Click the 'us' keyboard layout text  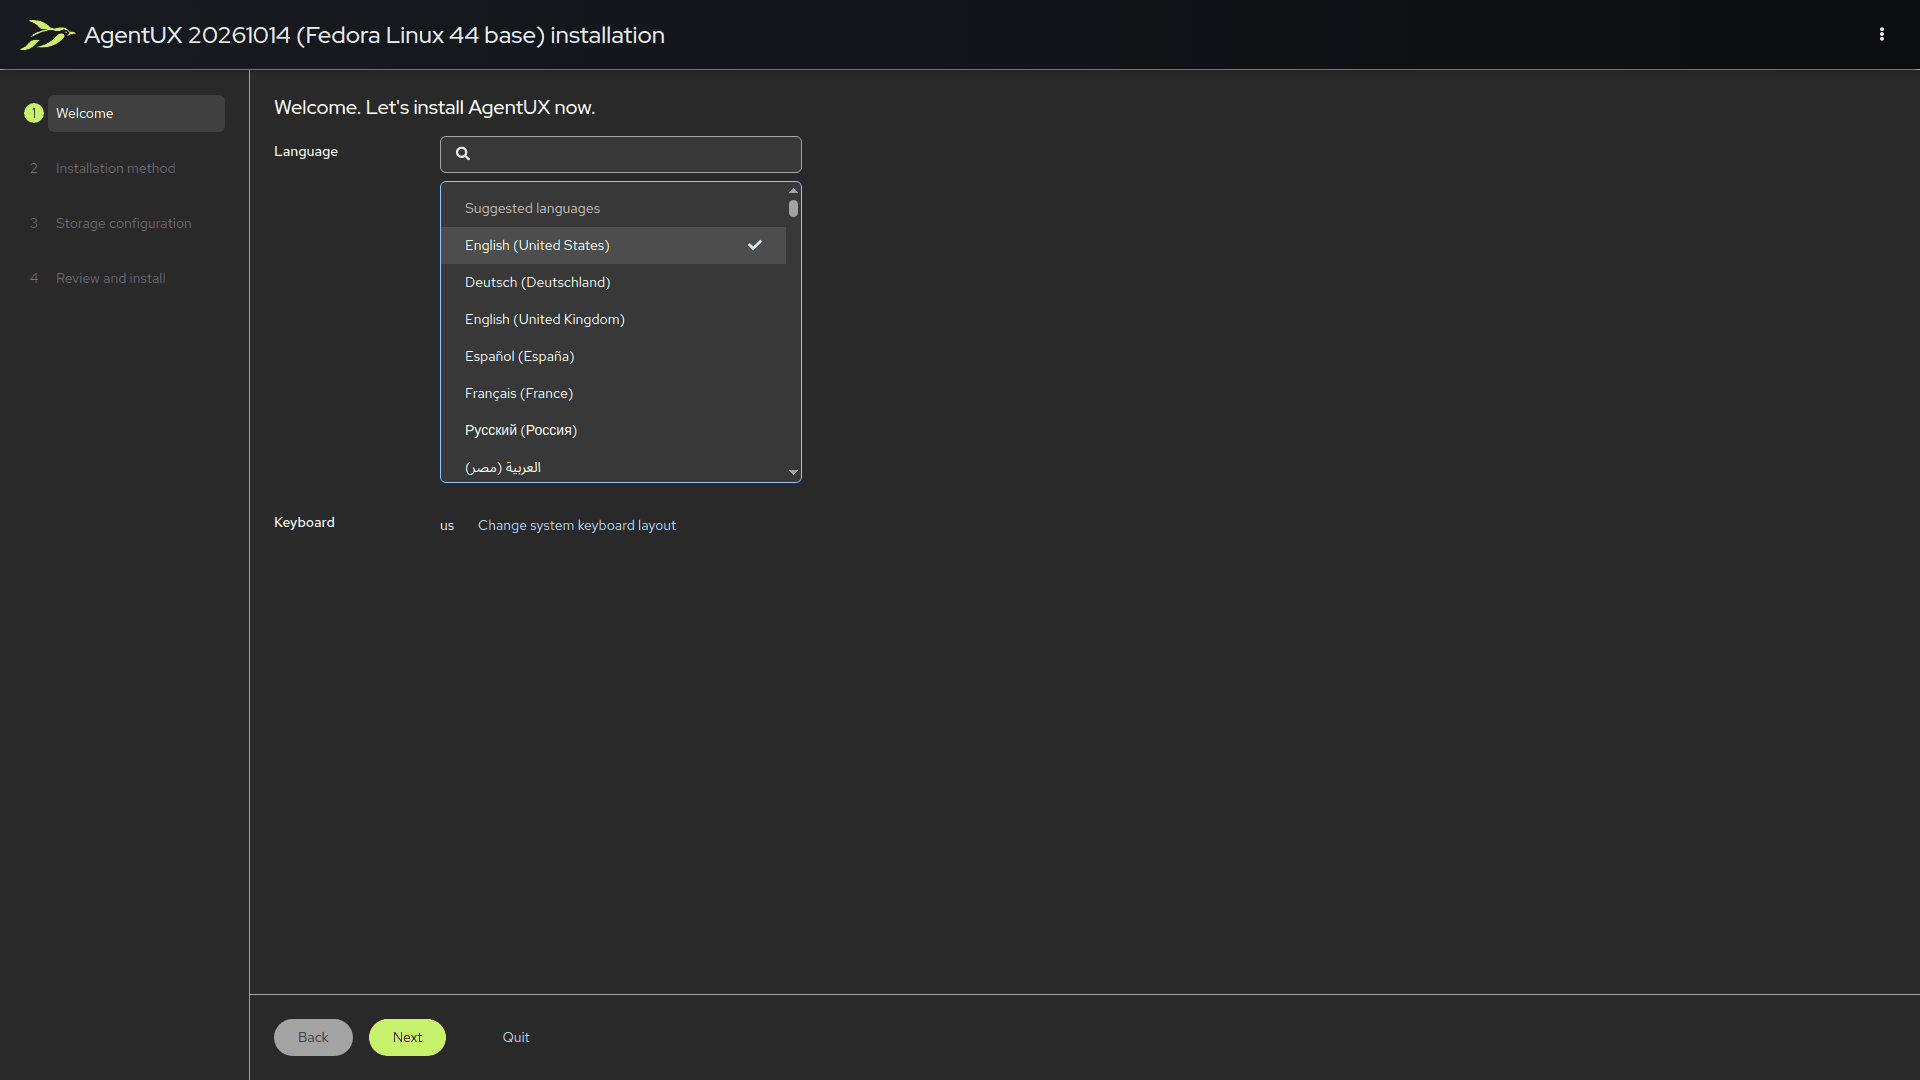point(447,526)
